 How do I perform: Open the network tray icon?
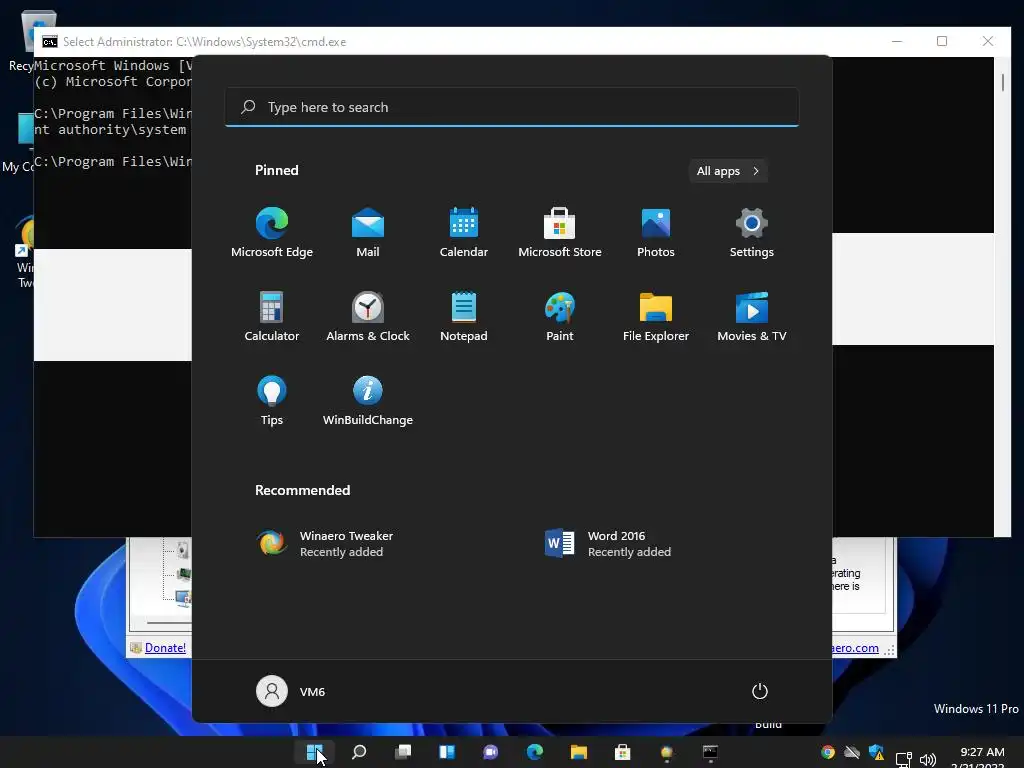click(904, 760)
